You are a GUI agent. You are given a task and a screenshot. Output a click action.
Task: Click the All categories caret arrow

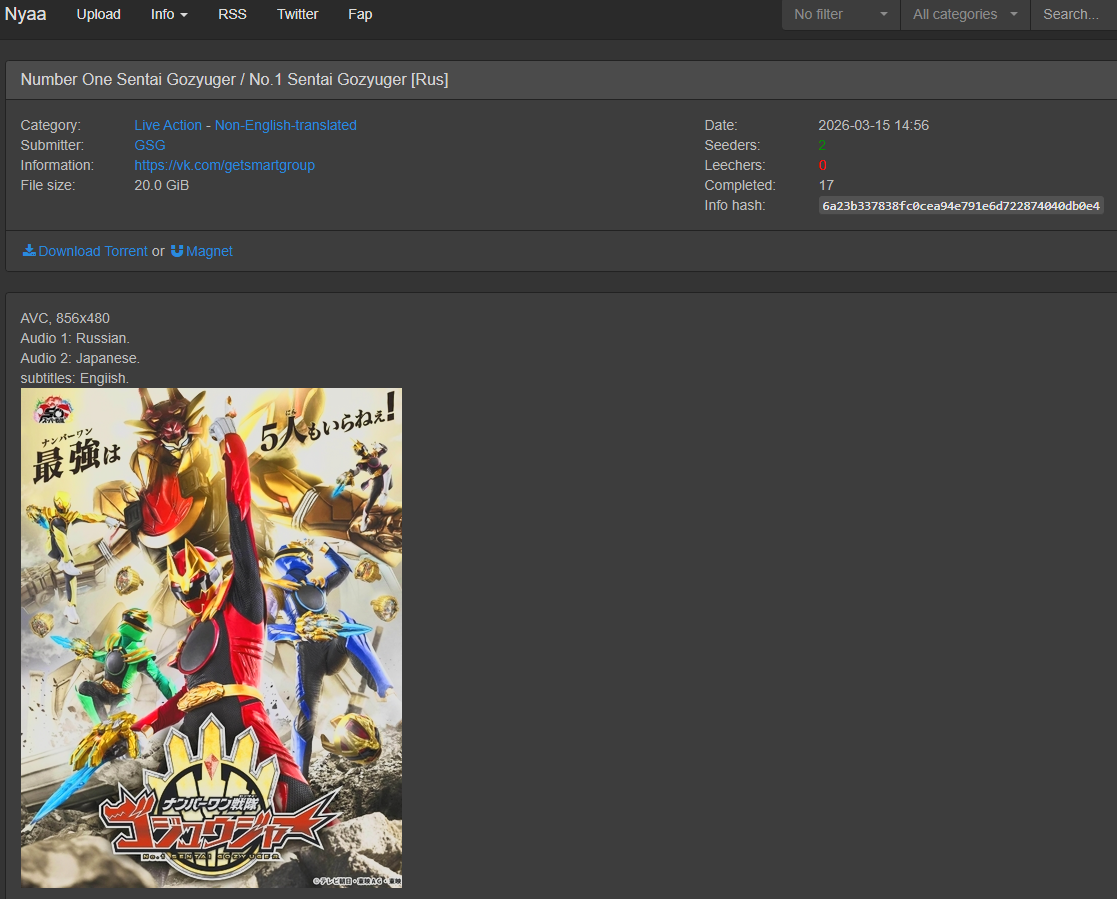[x=1014, y=14]
